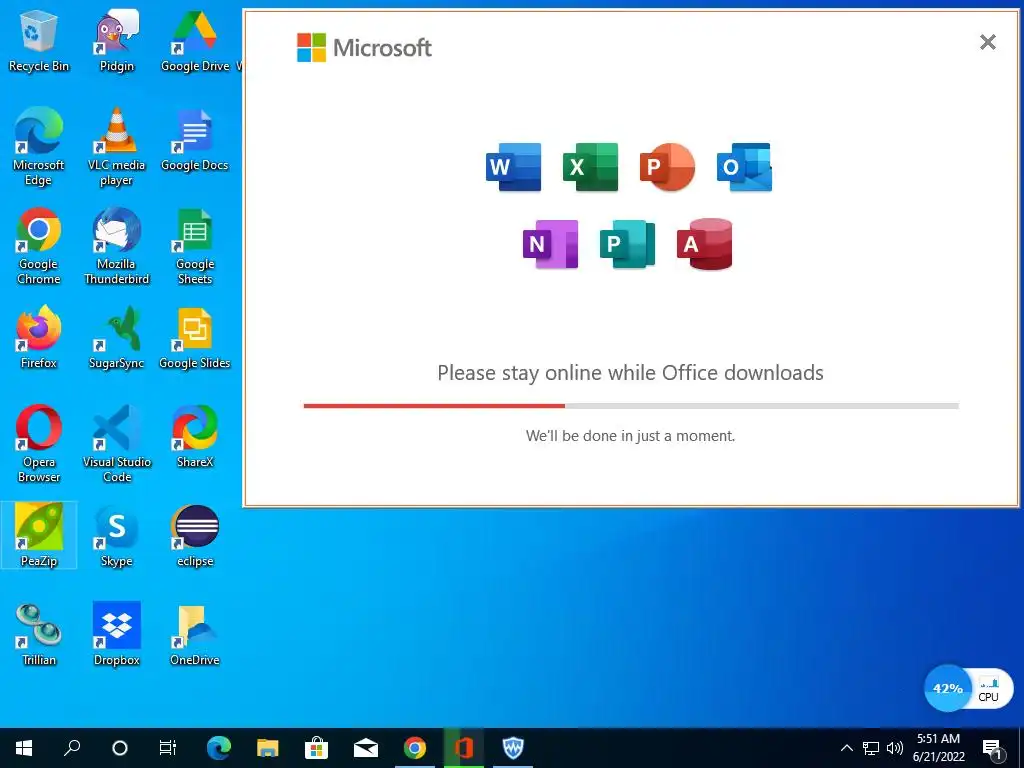This screenshot has height=768, width=1024.
Task: Click the Access icon in Office installer
Action: click(705, 244)
